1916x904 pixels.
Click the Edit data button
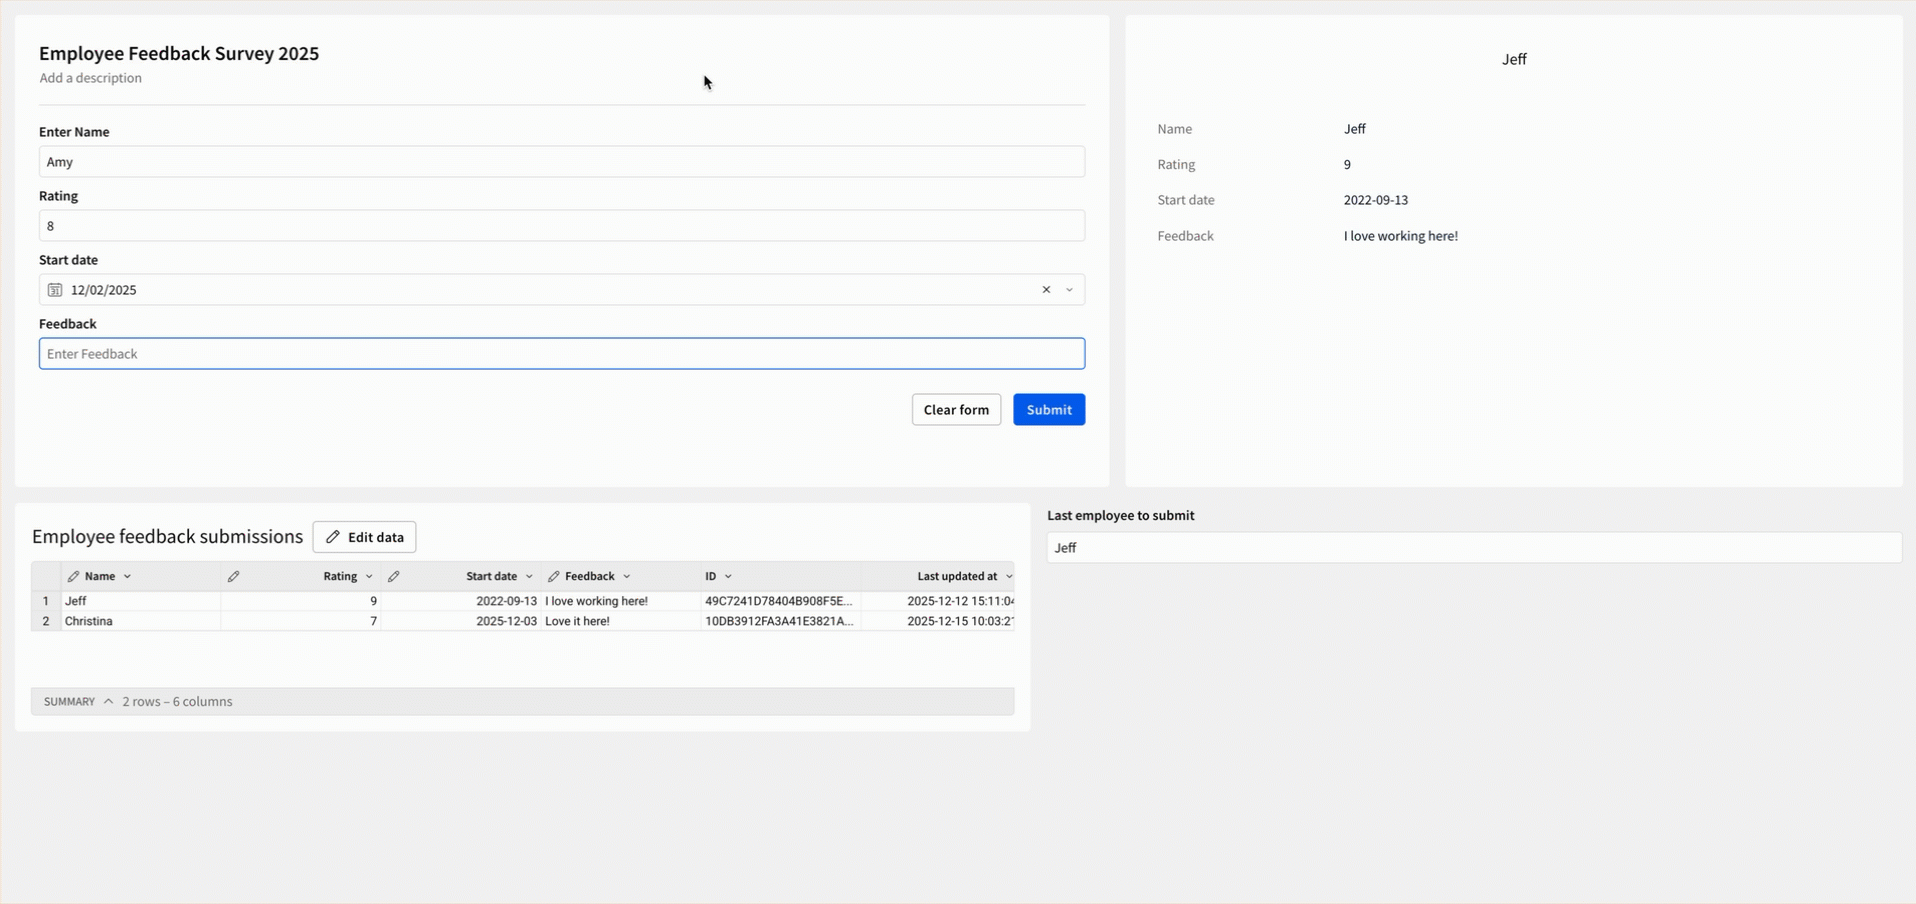[364, 537]
